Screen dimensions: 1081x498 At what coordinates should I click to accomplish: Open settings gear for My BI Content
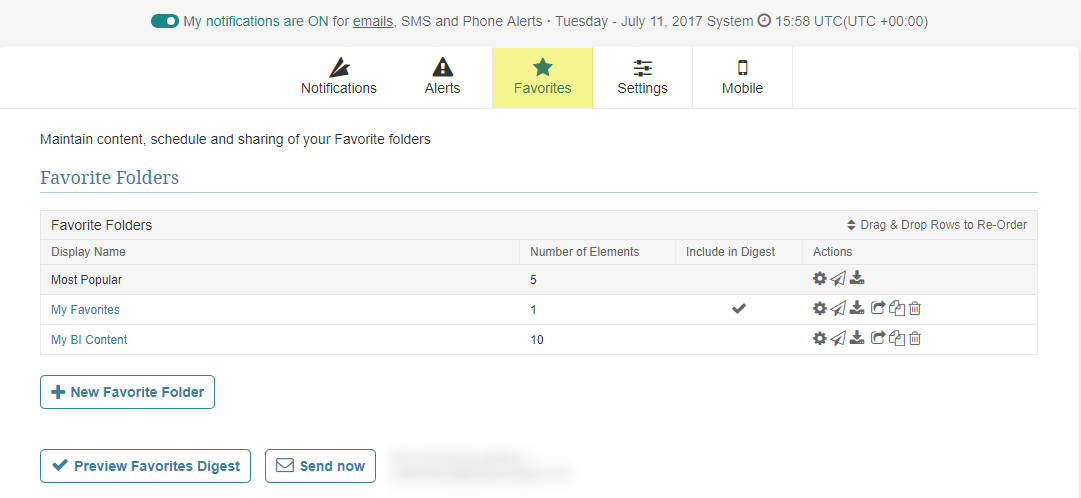tap(820, 339)
